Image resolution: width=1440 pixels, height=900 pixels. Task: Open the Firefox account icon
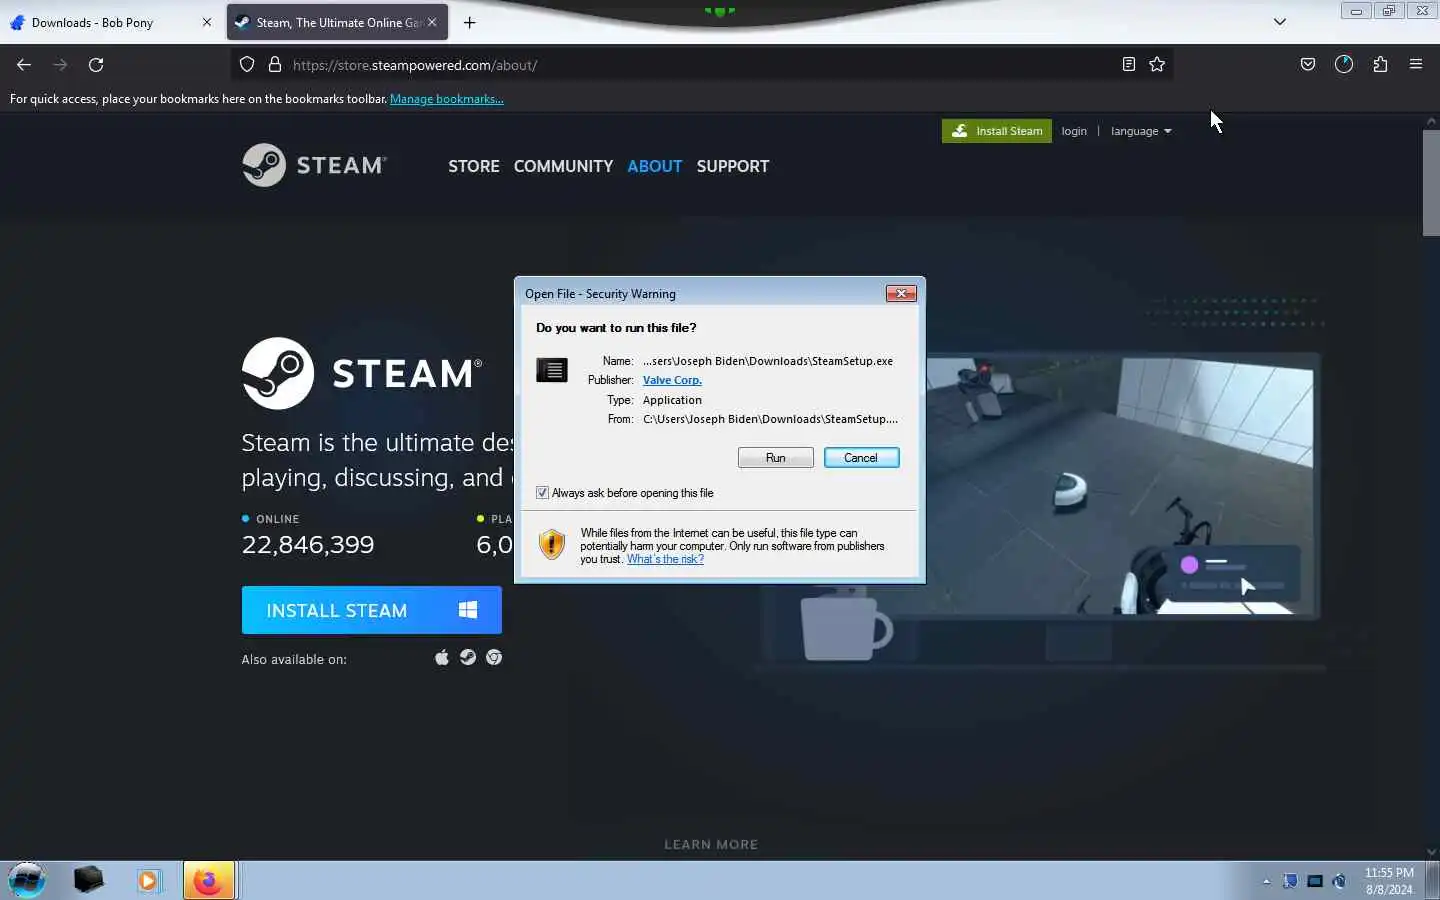pos(1344,65)
